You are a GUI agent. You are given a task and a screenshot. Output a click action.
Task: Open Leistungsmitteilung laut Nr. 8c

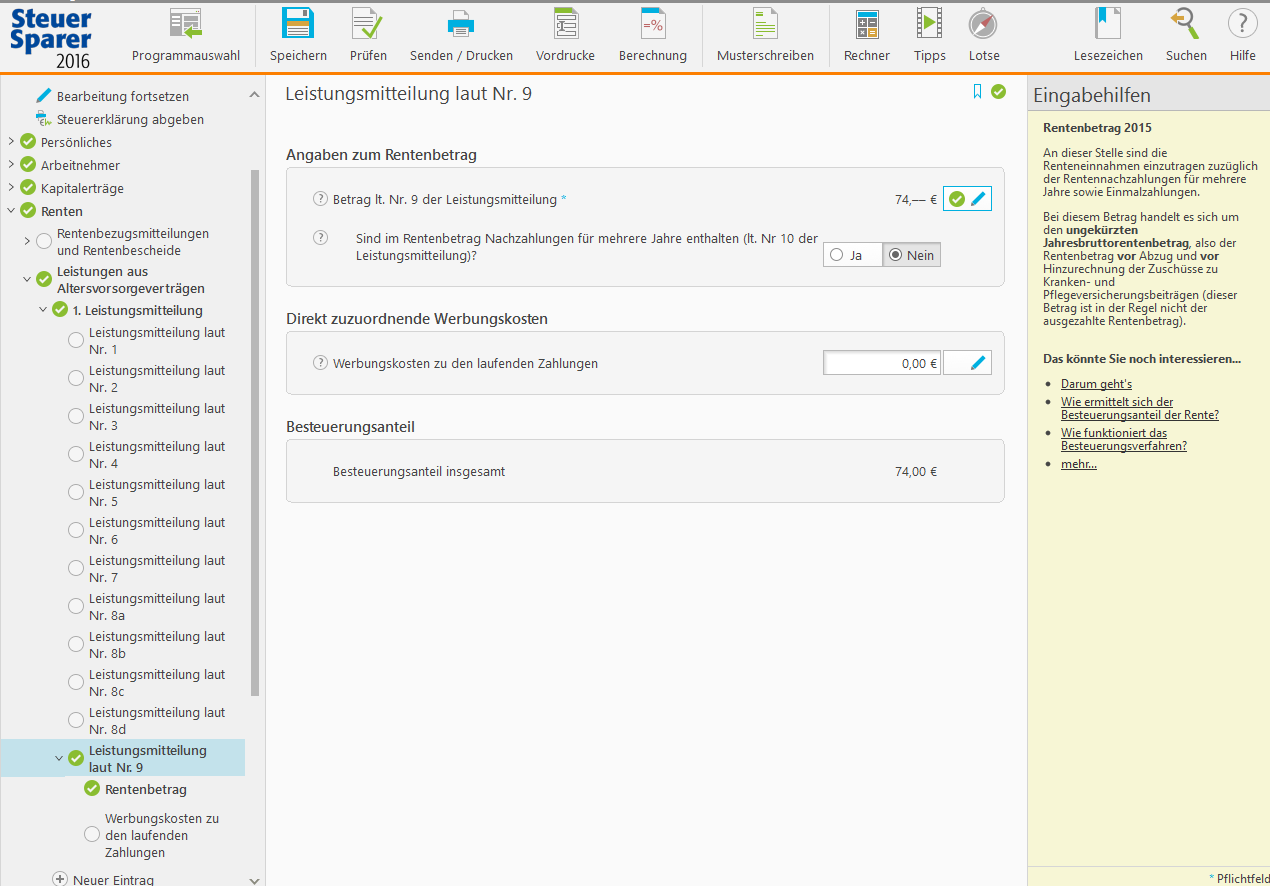point(157,683)
